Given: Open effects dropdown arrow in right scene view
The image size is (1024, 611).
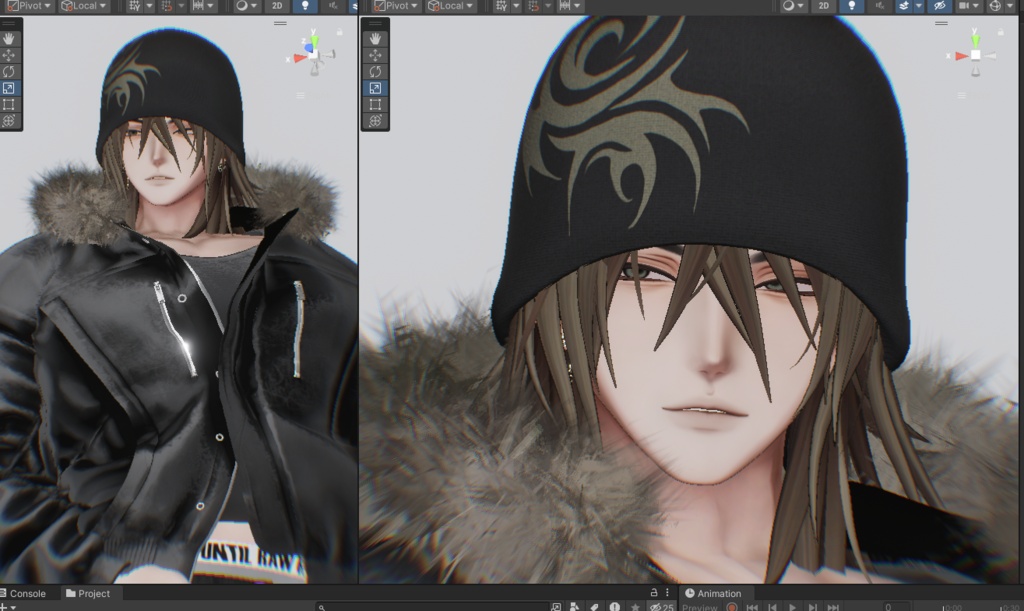Looking at the screenshot, I should [919, 6].
